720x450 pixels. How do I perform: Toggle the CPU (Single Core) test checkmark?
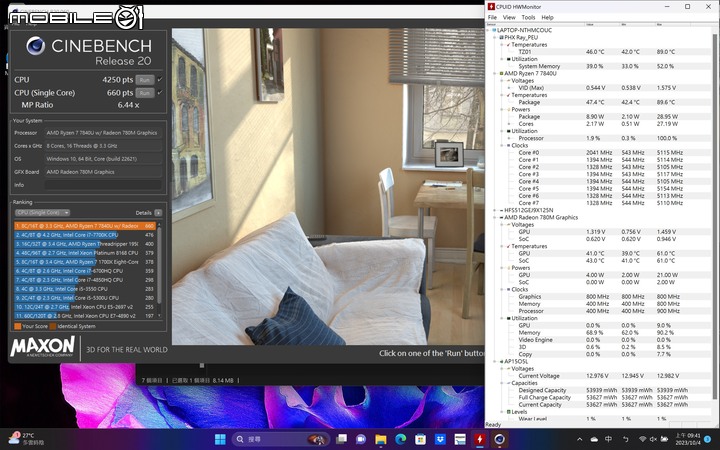[160, 92]
